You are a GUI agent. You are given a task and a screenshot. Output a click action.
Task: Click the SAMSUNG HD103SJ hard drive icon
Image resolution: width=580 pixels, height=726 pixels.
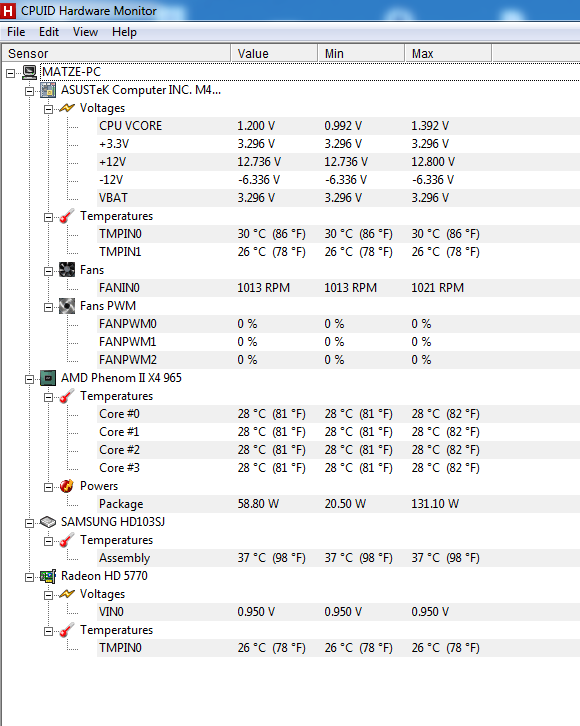pyautogui.click(x=48, y=522)
